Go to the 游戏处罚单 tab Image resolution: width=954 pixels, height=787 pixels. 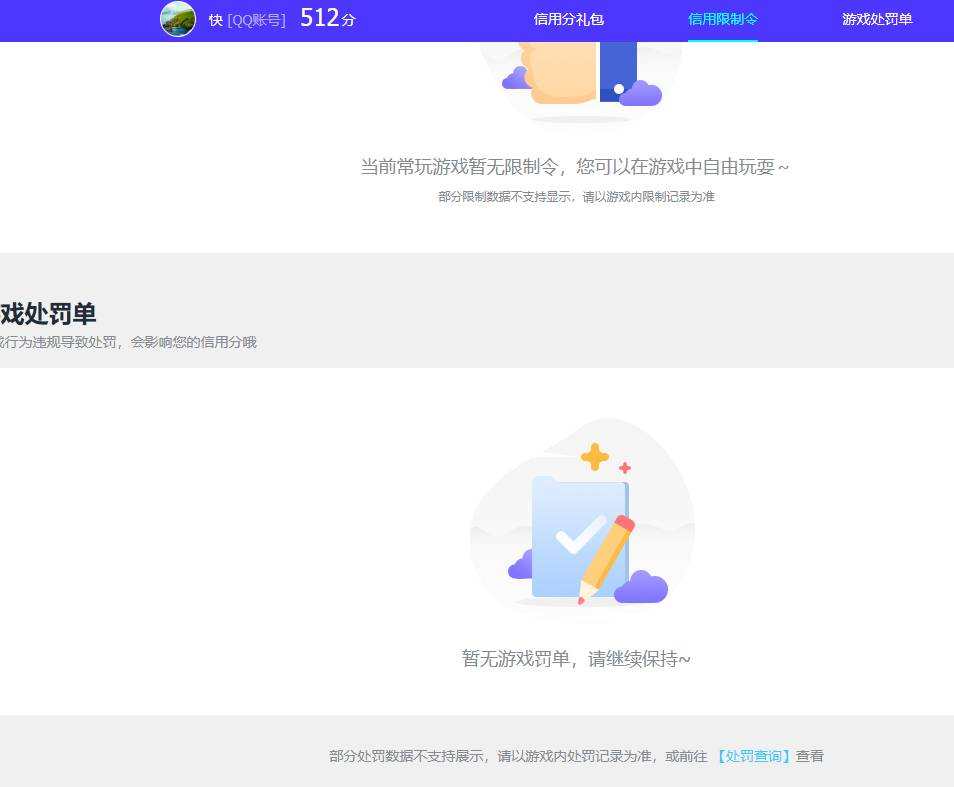tap(877, 19)
